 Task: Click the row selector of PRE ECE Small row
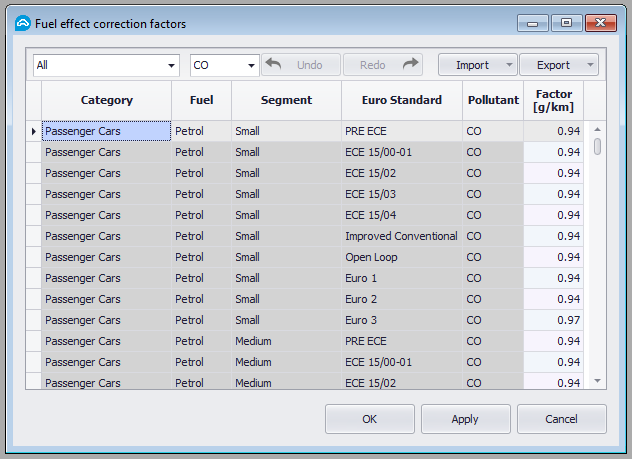click(33, 131)
